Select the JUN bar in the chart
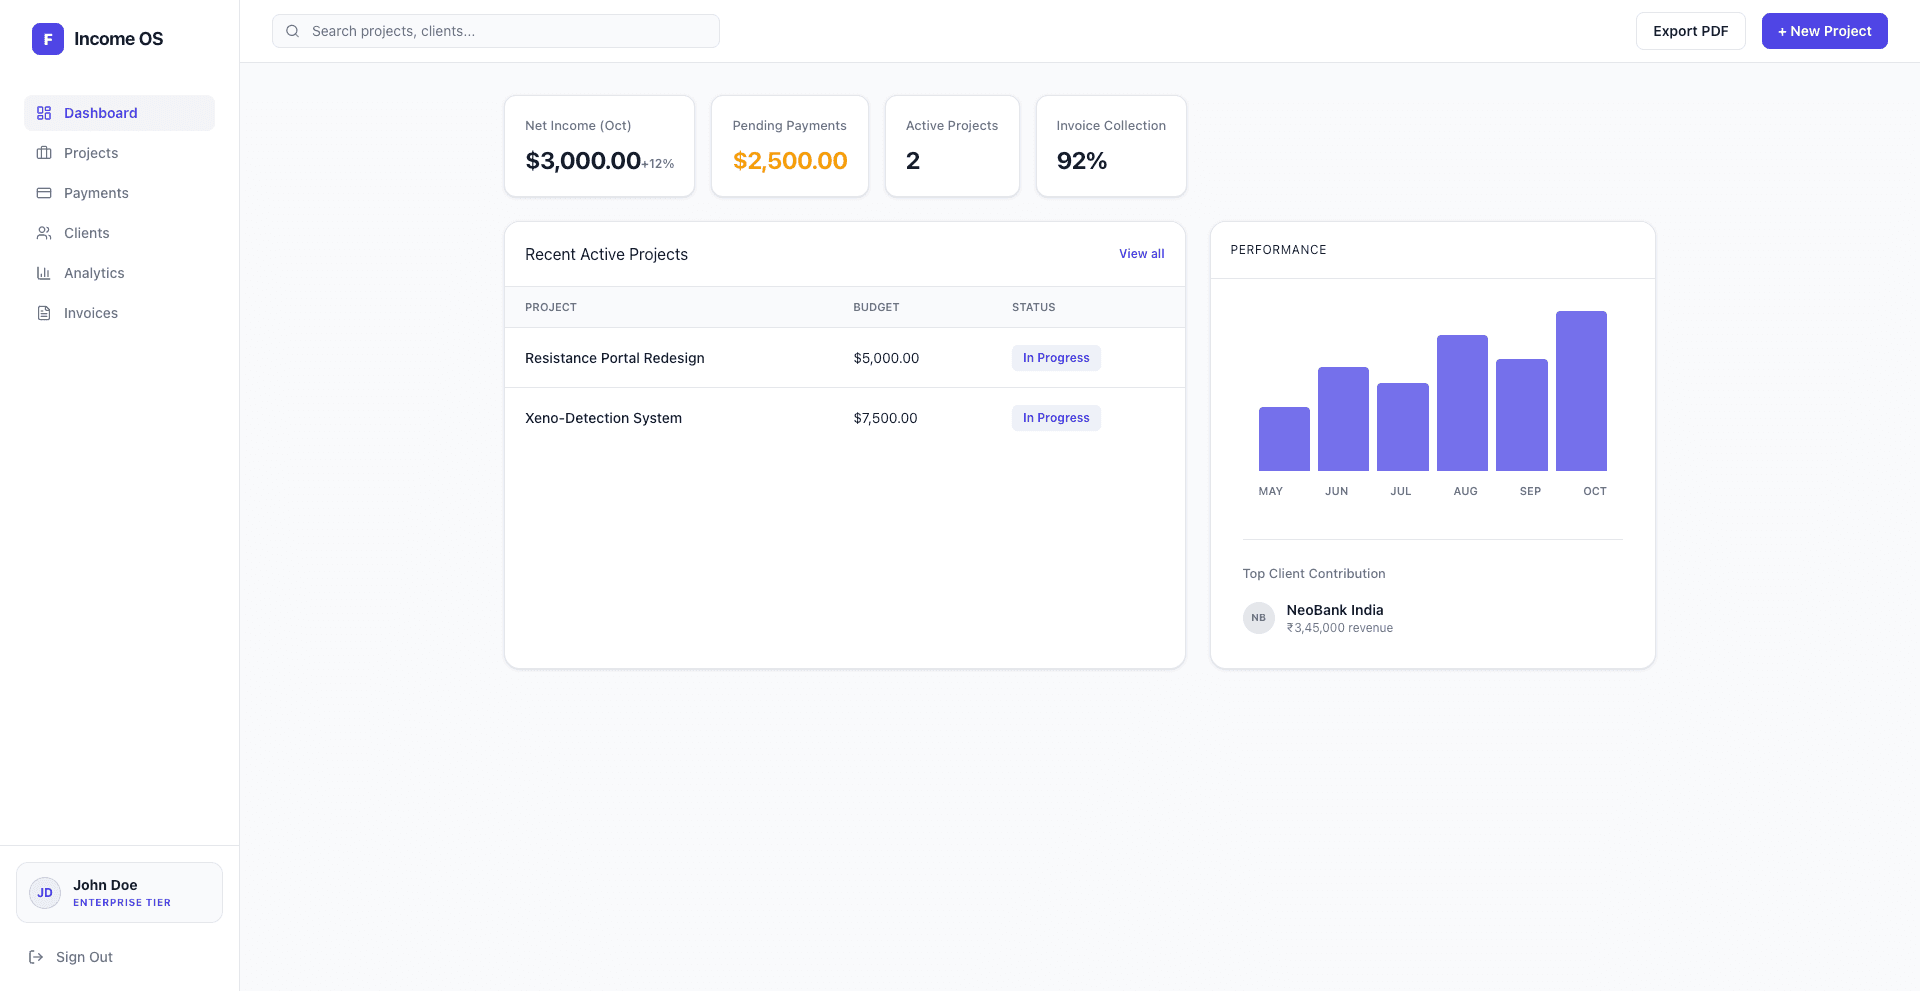The image size is (1920, 991). (x=1343, y=419)
